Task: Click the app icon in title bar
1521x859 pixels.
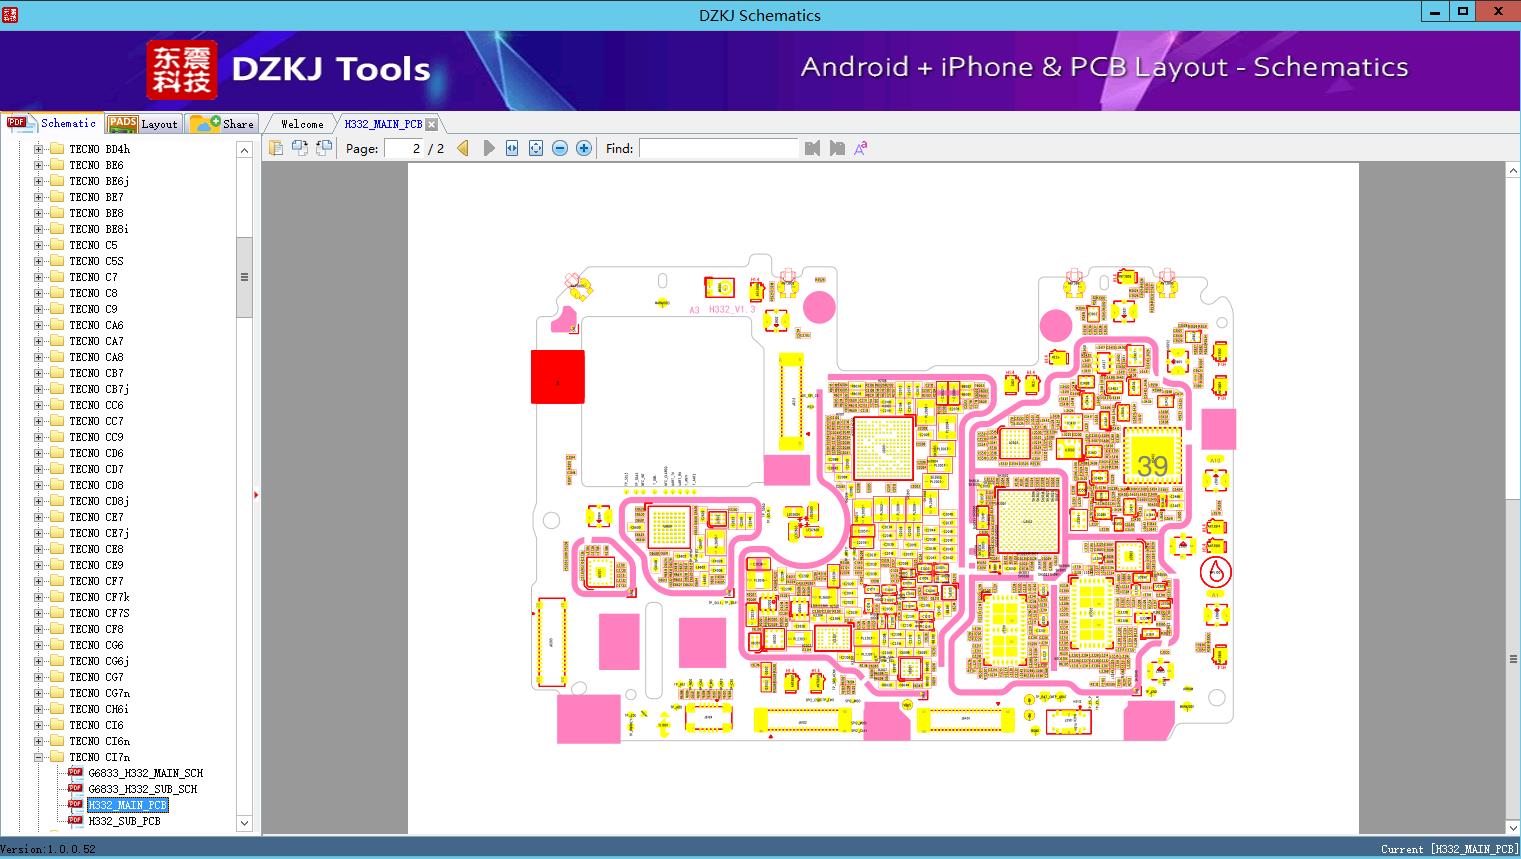Action: [x=12, y=14]
